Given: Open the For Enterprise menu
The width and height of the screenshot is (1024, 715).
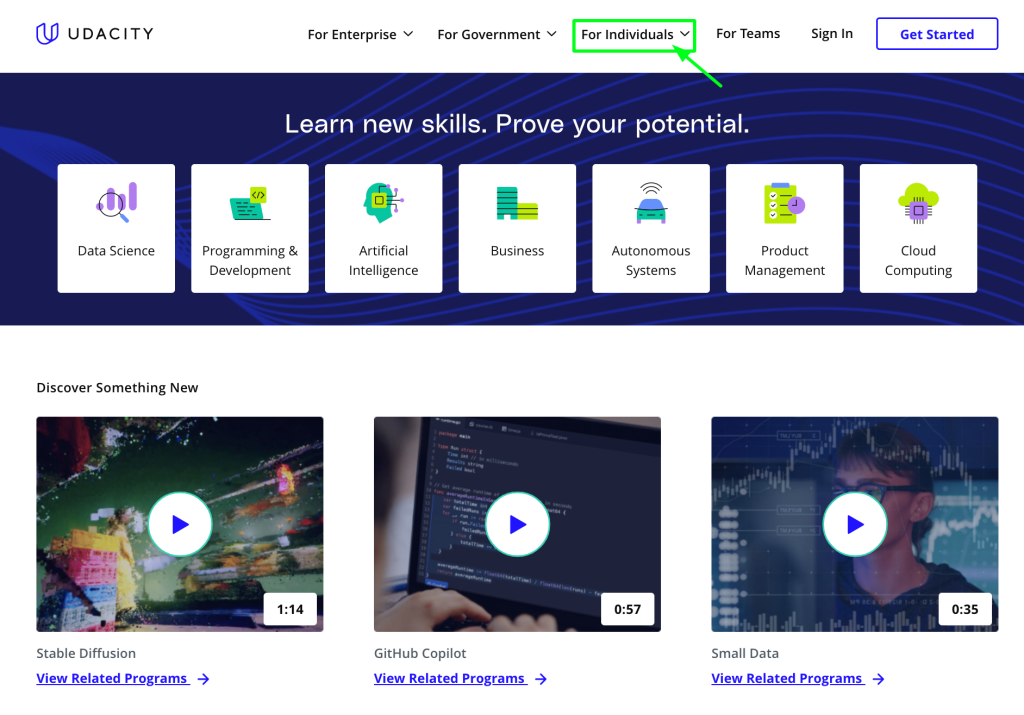Looking at the screenshot, I should pyautogui.click(x=360, y=34).
